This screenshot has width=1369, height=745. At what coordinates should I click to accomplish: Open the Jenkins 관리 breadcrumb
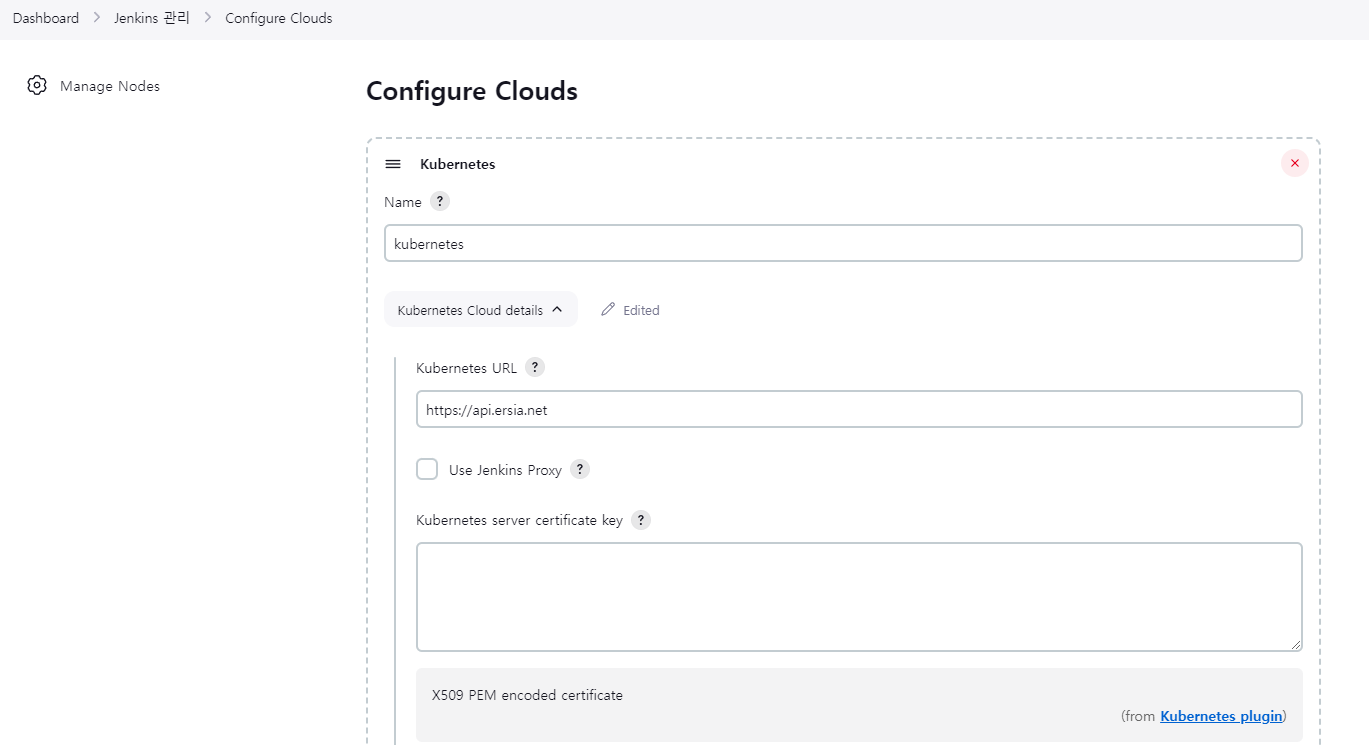152,18
